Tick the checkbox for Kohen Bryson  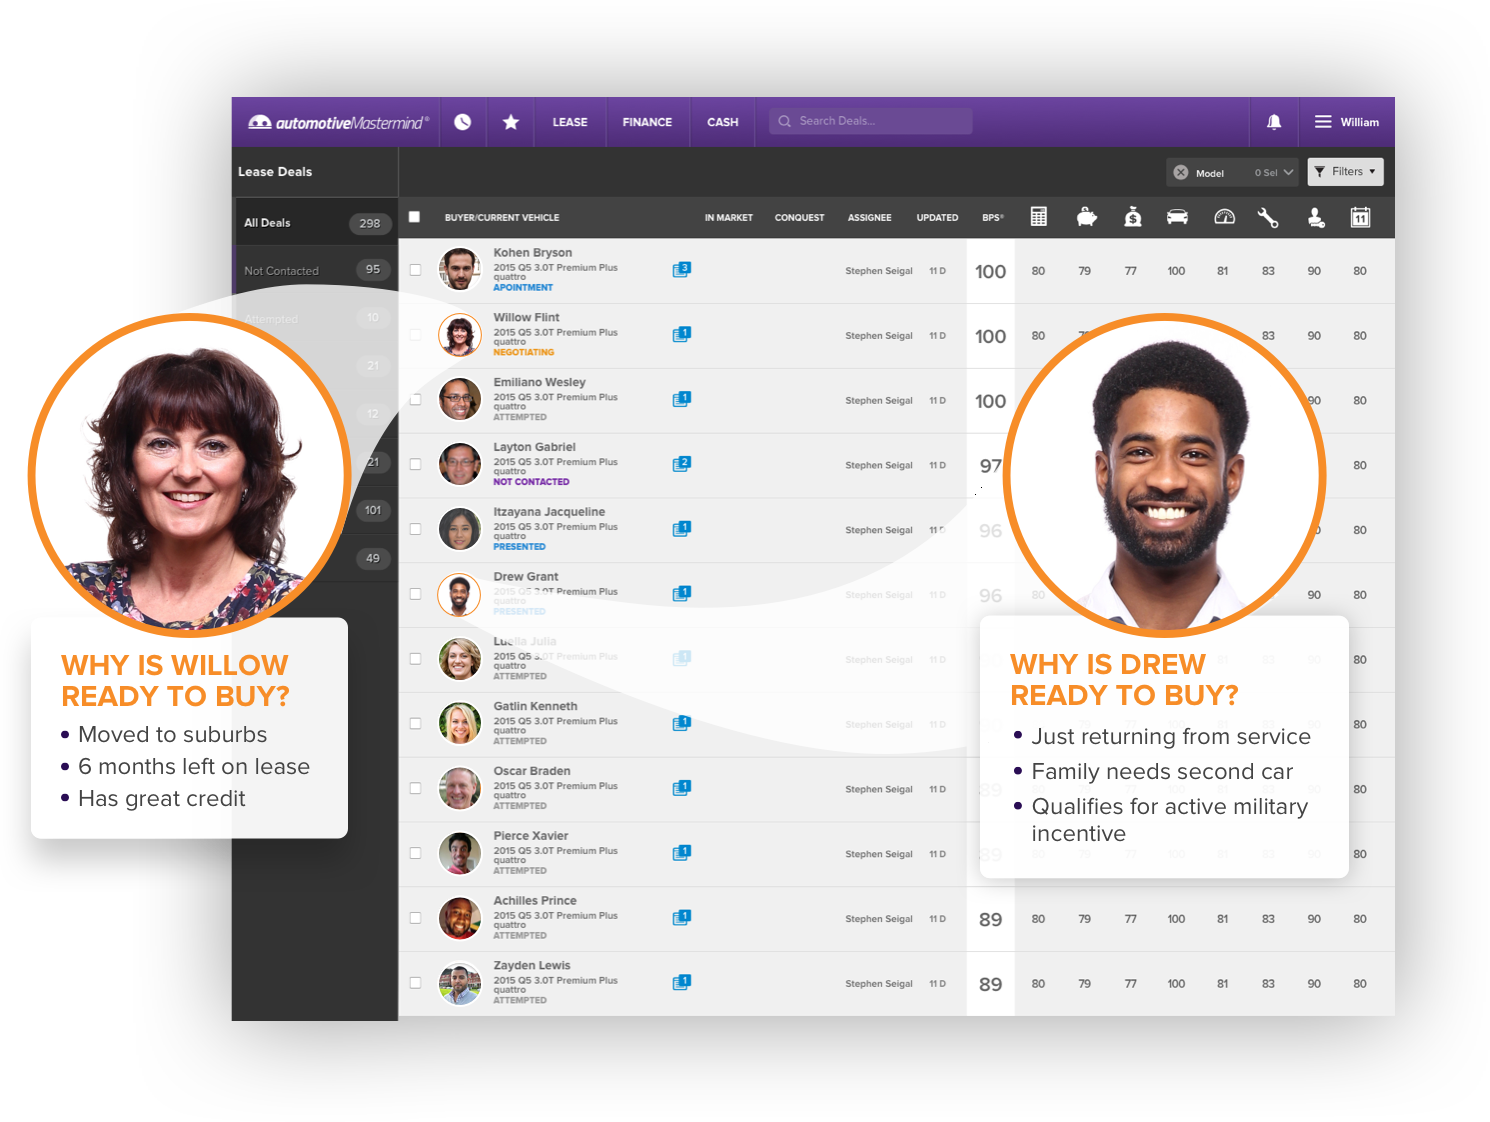point(415,270)
